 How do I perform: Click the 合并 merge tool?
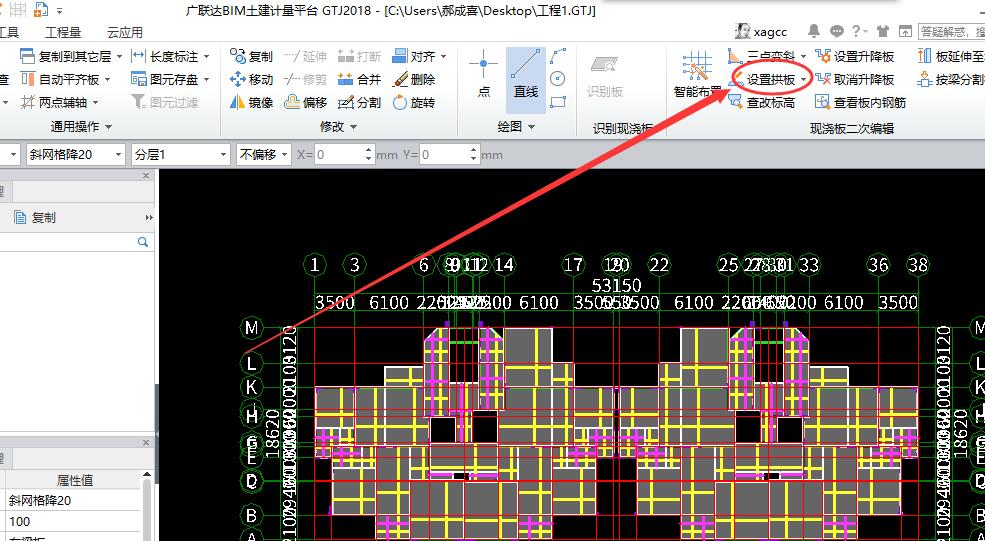tap(359, 79)
